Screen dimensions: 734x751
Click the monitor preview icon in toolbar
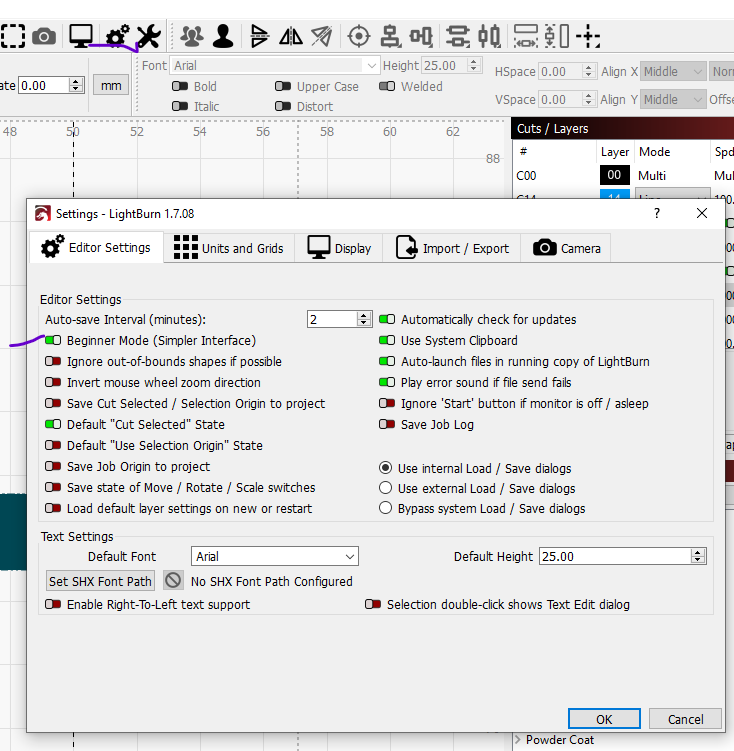point(81,36)
